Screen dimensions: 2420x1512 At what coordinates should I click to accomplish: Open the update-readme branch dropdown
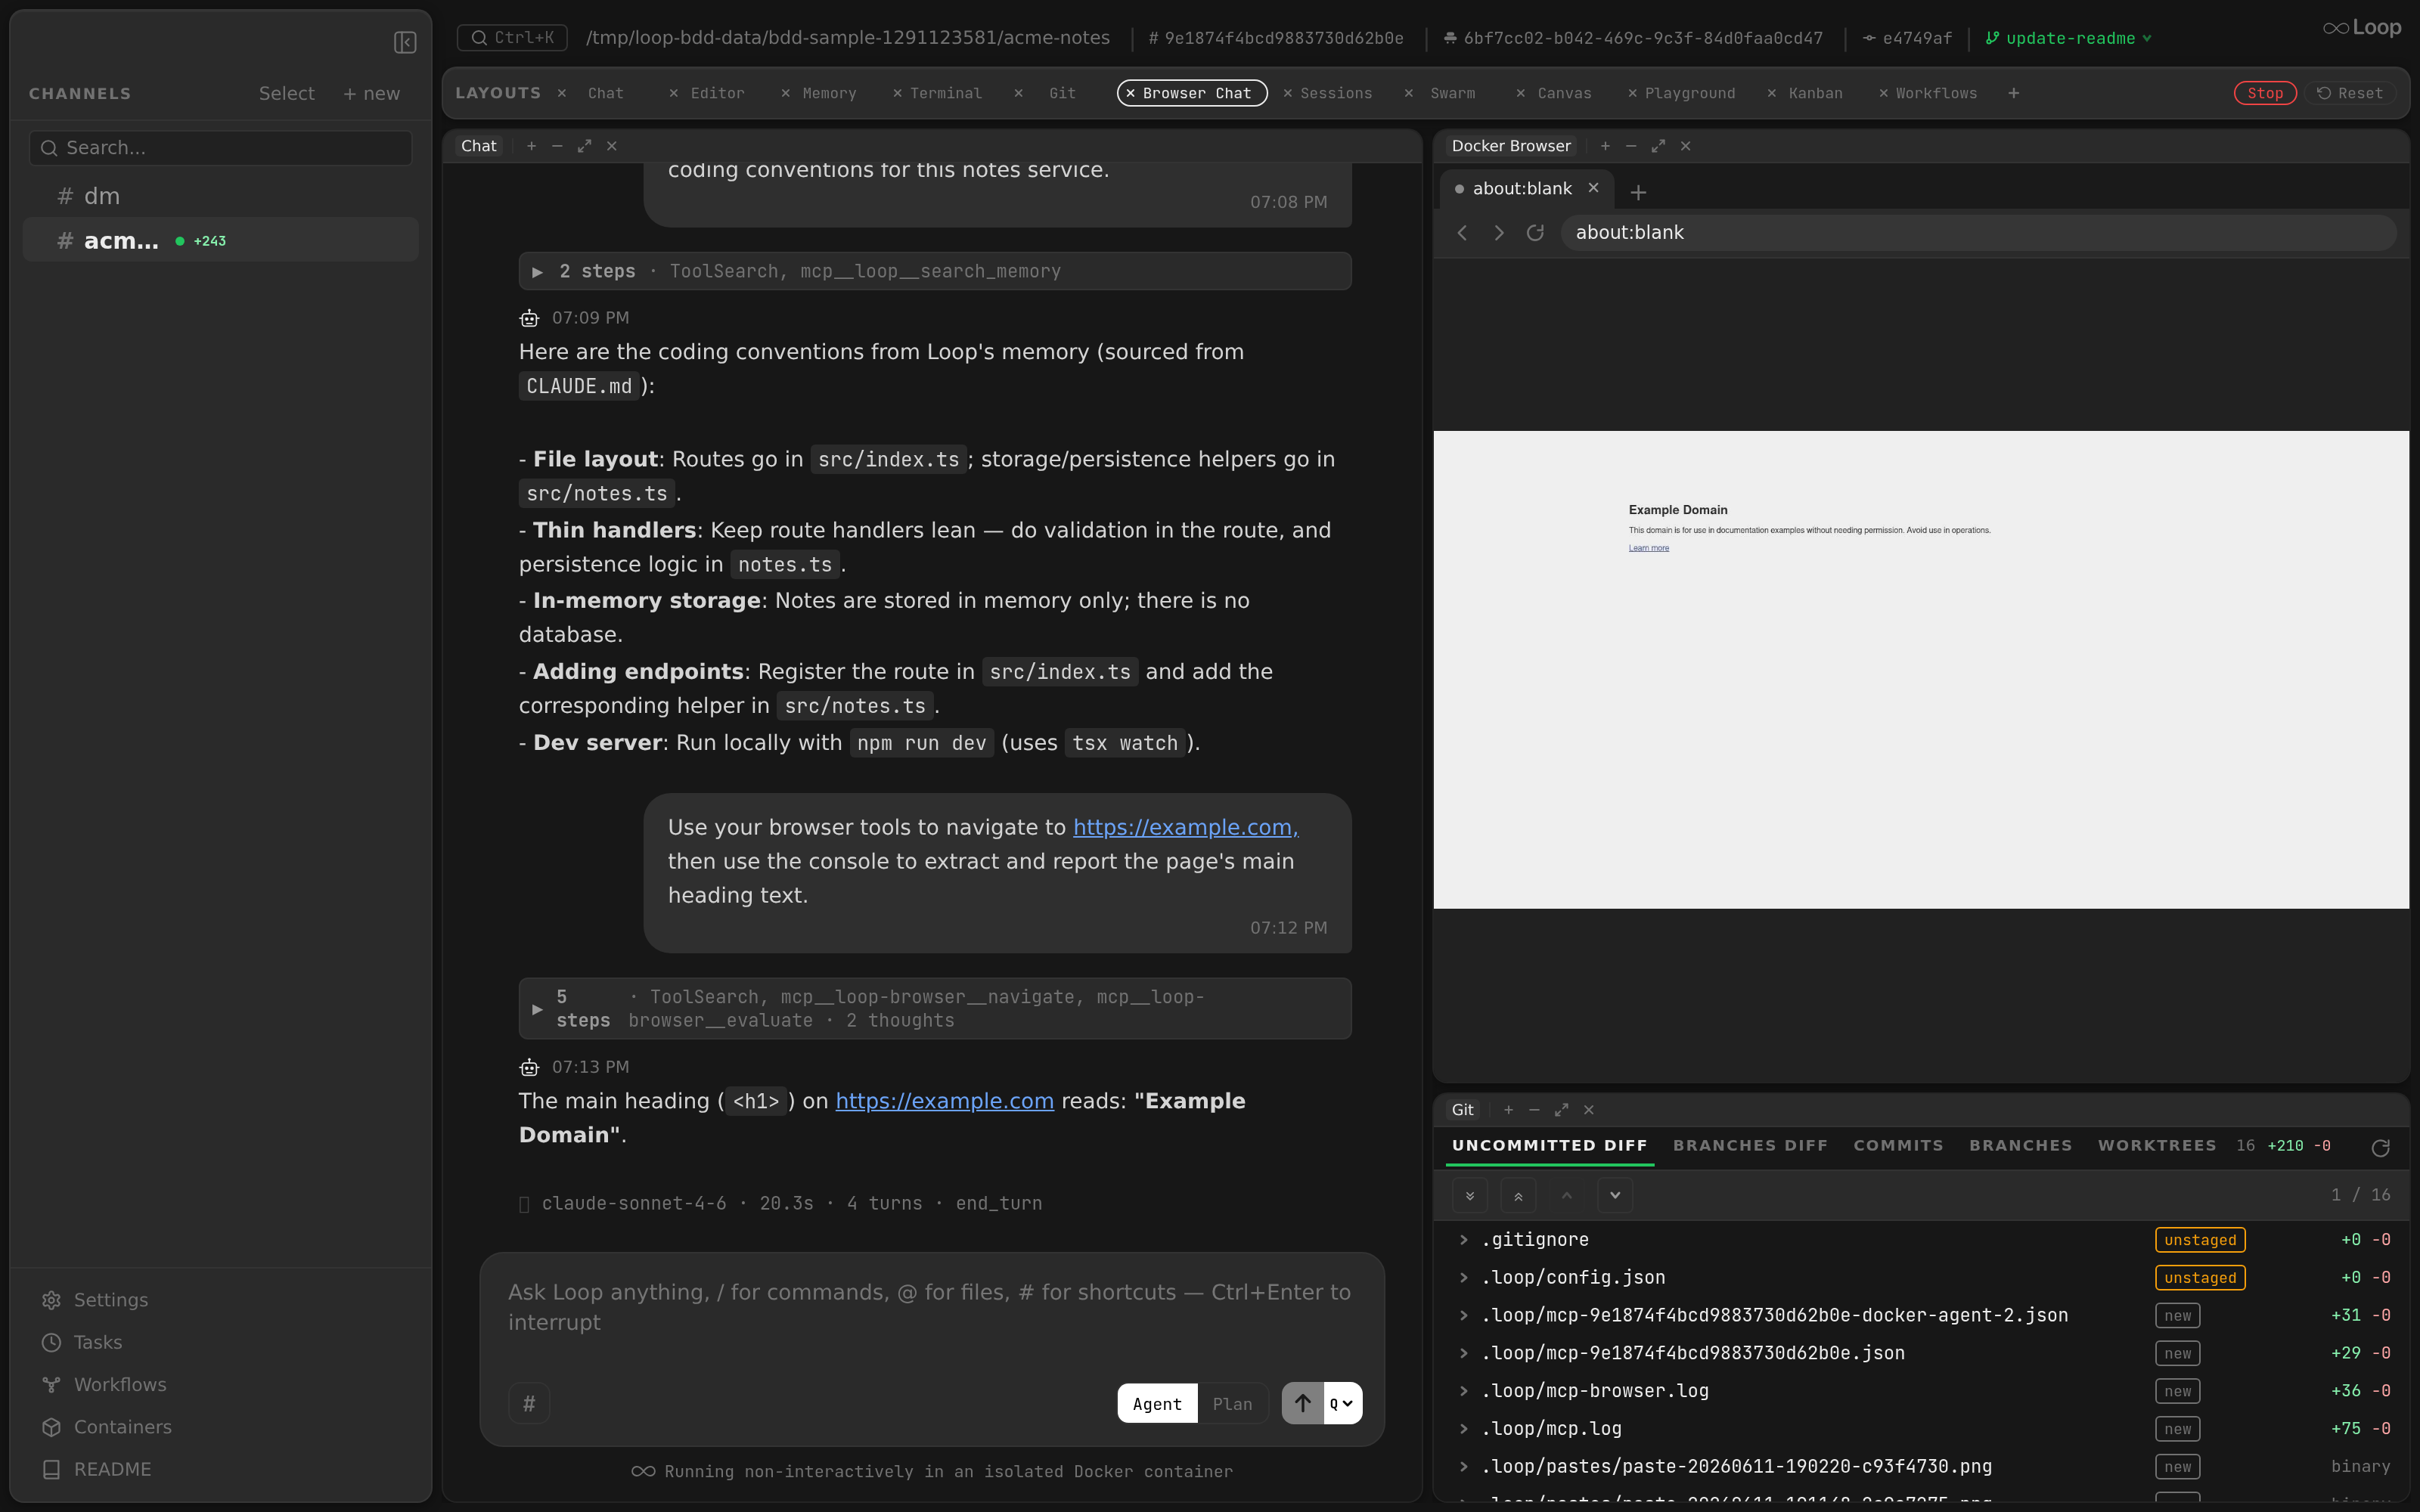coord(2068,38)
